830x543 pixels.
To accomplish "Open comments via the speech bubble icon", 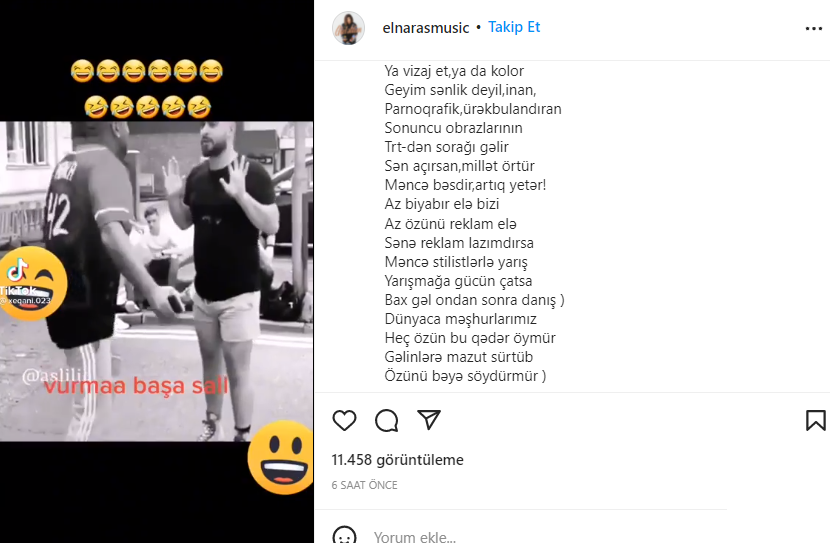I will (x=386, y=421).
